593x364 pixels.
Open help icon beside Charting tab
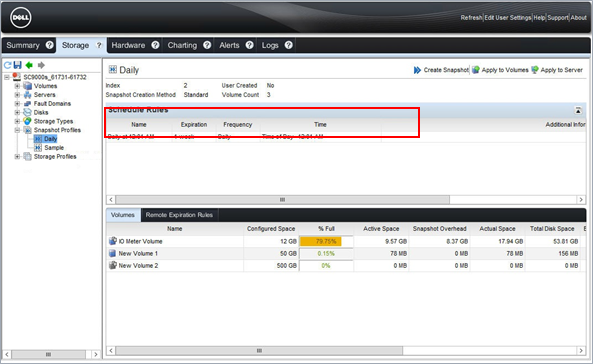207,45
